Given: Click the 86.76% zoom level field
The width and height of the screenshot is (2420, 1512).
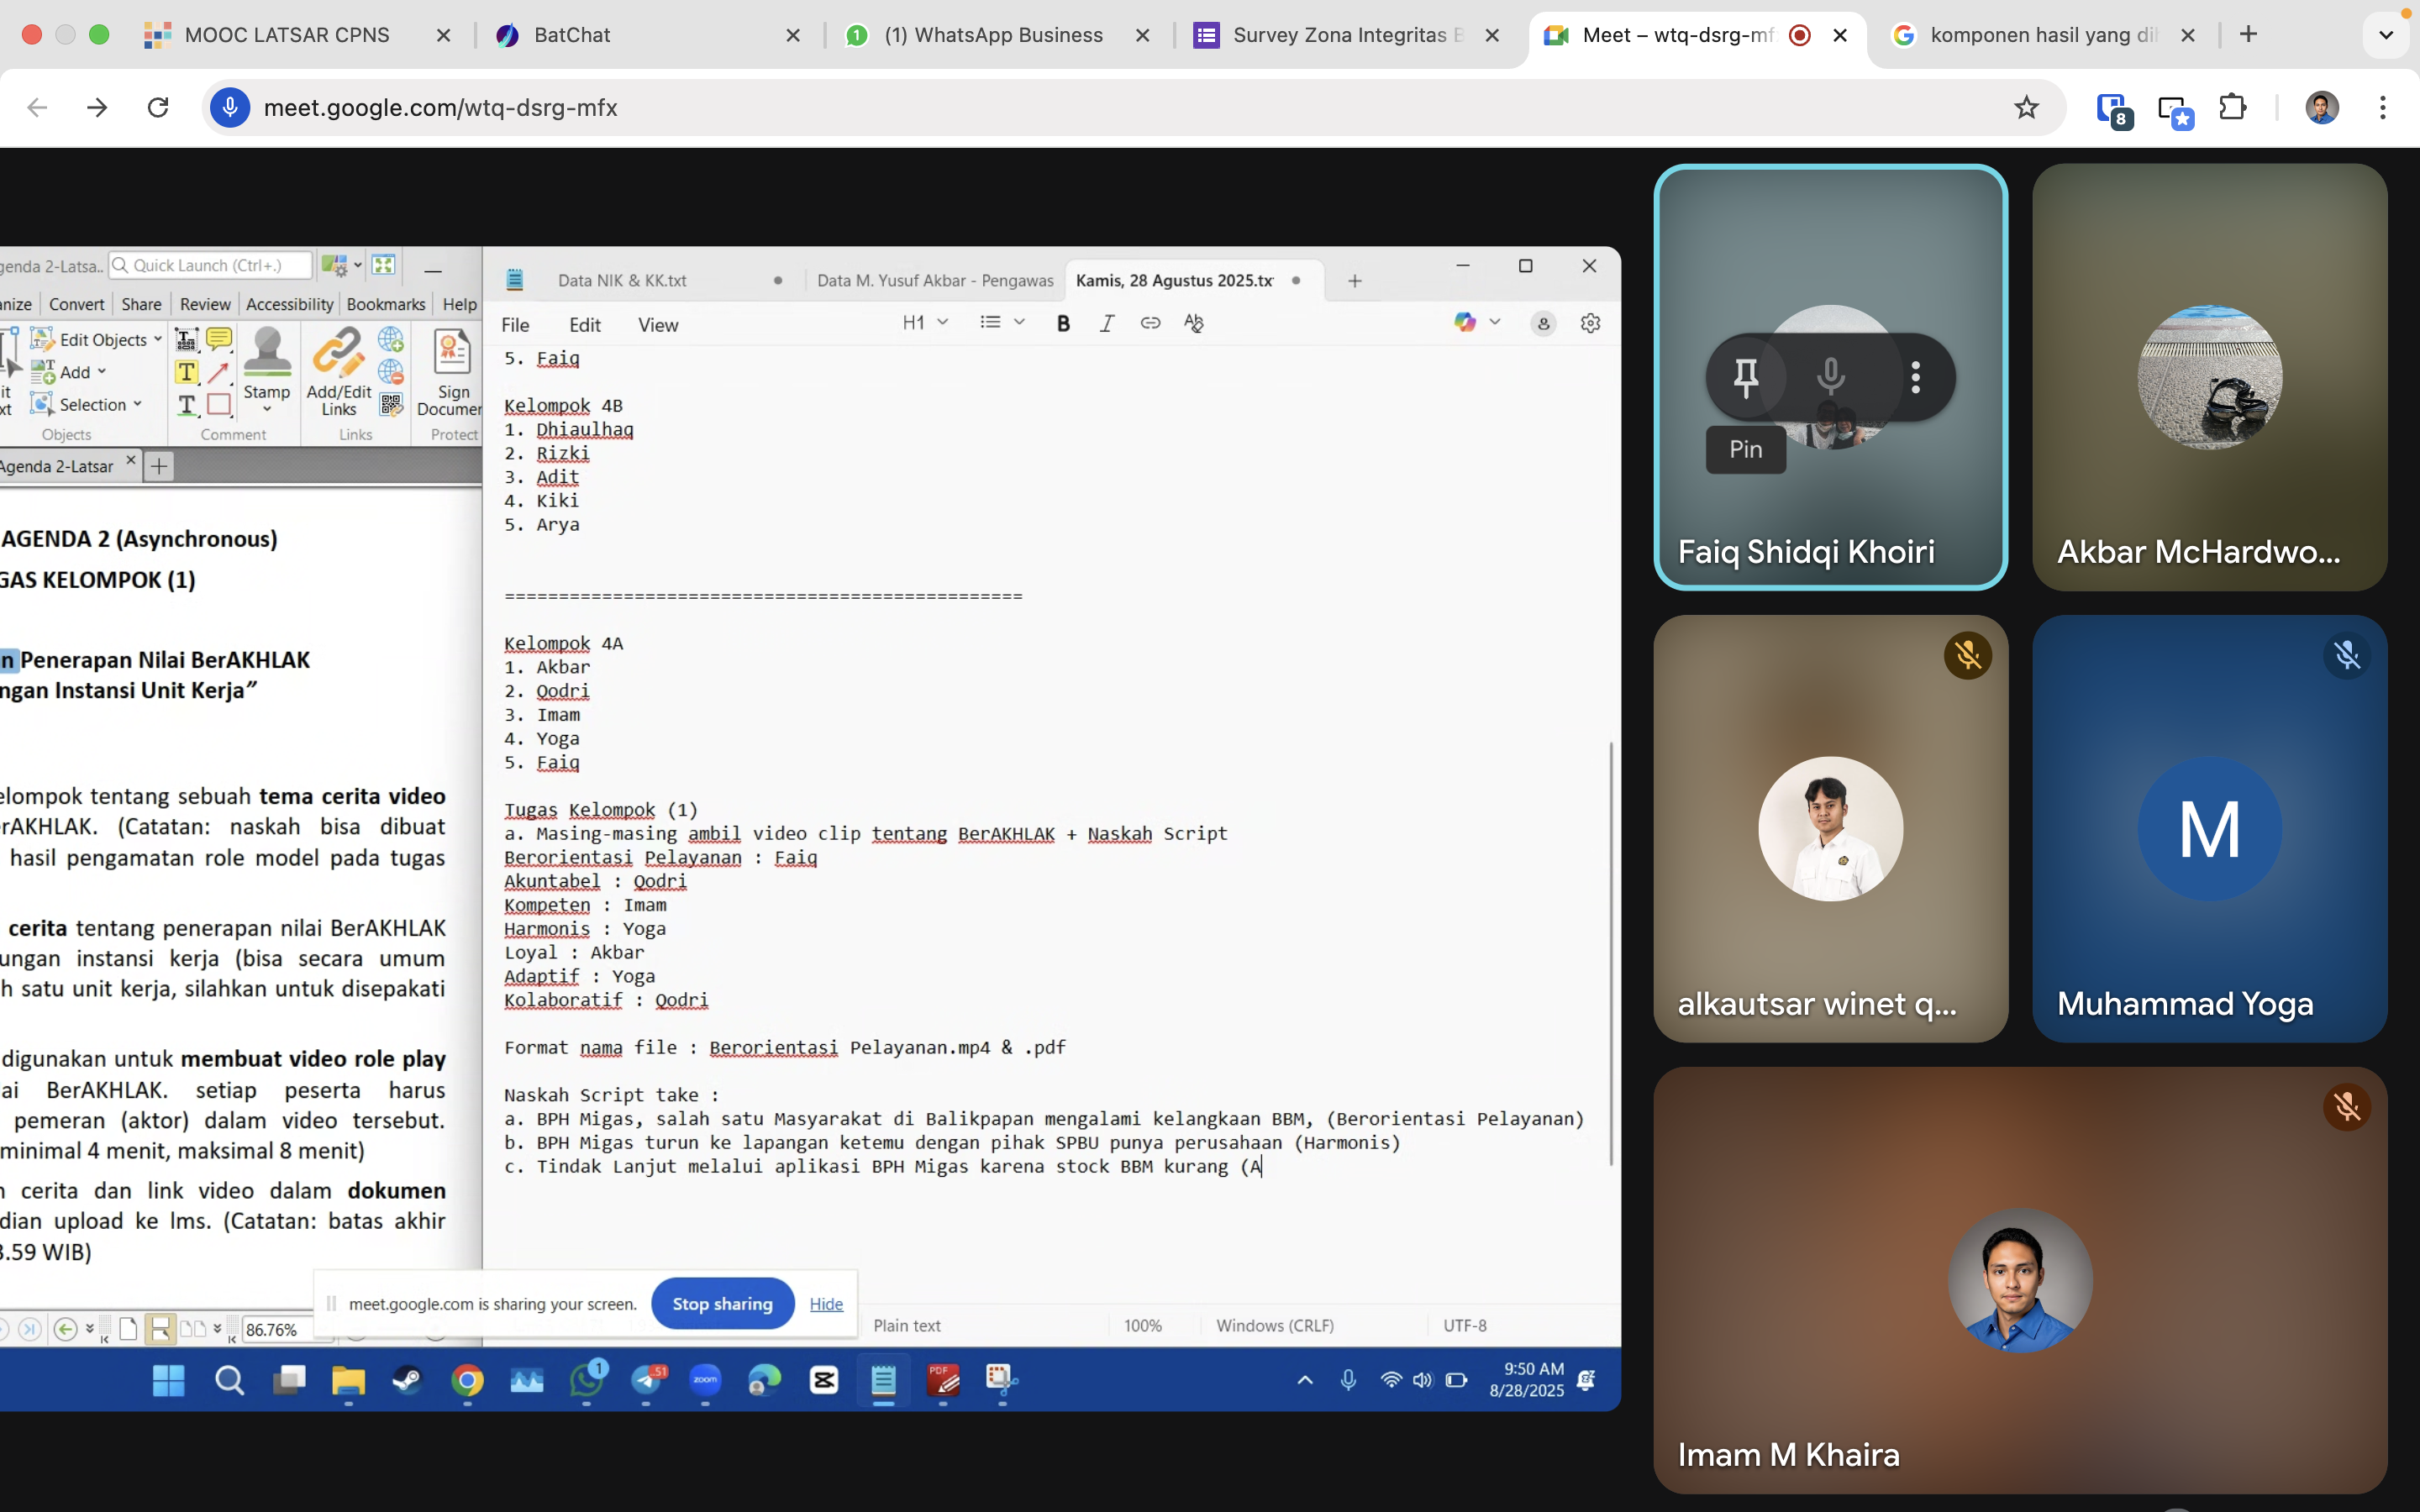Looking at the screenshot, I should tap(271, 1329).
